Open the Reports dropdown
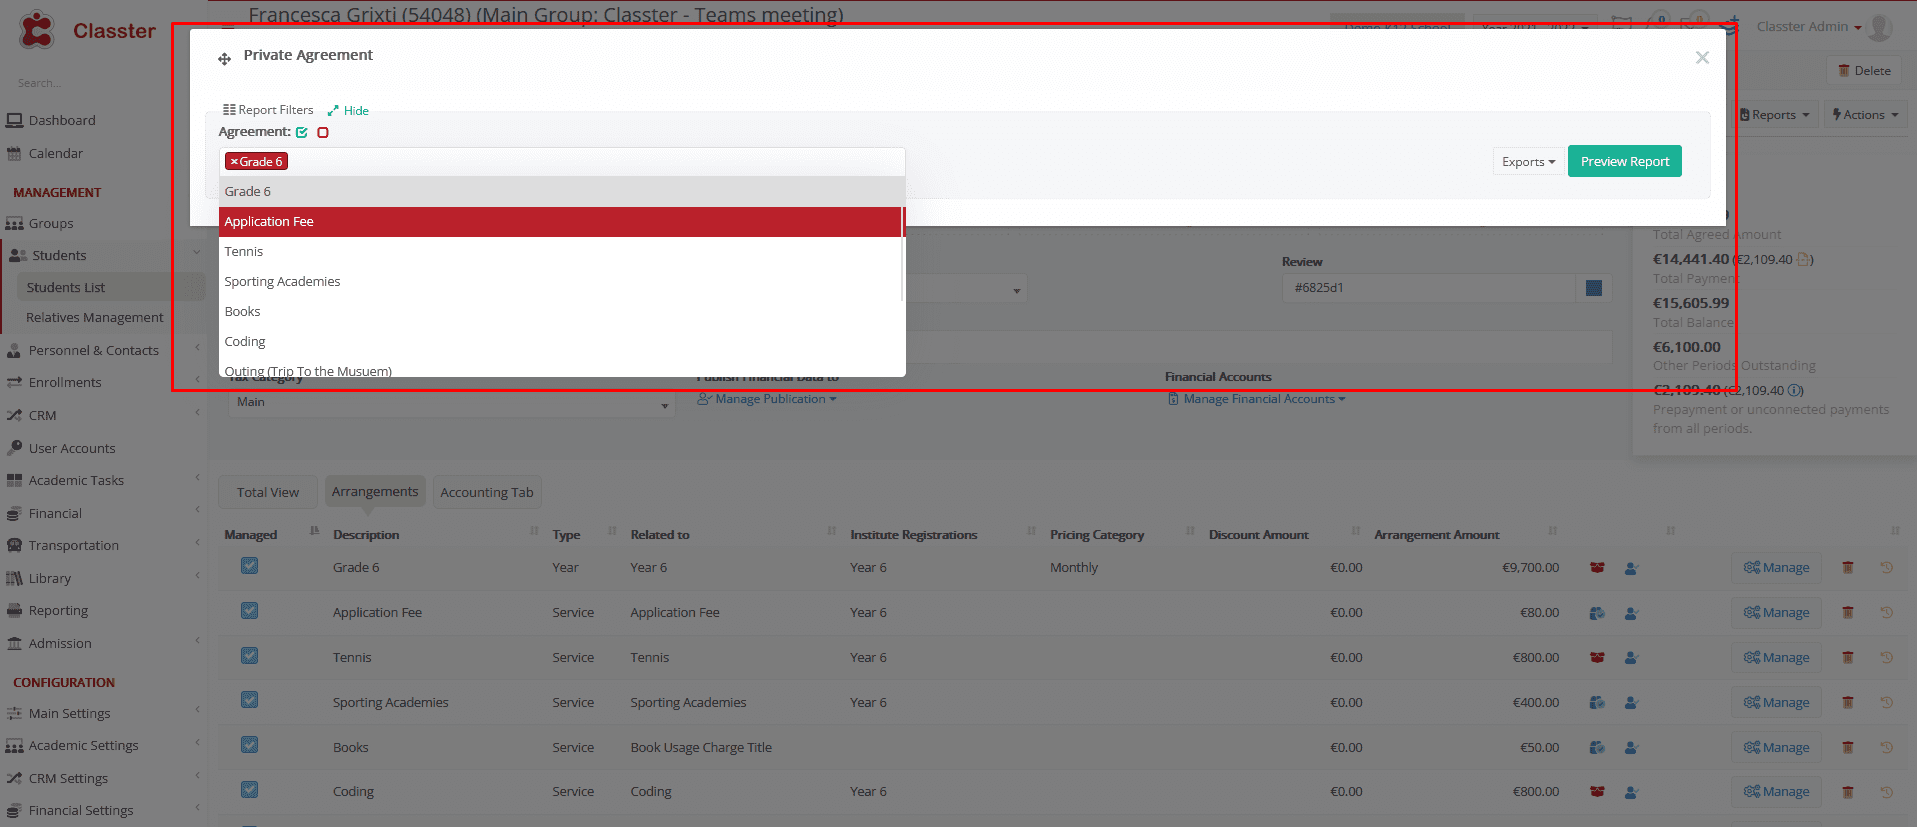Image resolution: width=1917 pixels, height=827 pixels. pos(1775,115)
